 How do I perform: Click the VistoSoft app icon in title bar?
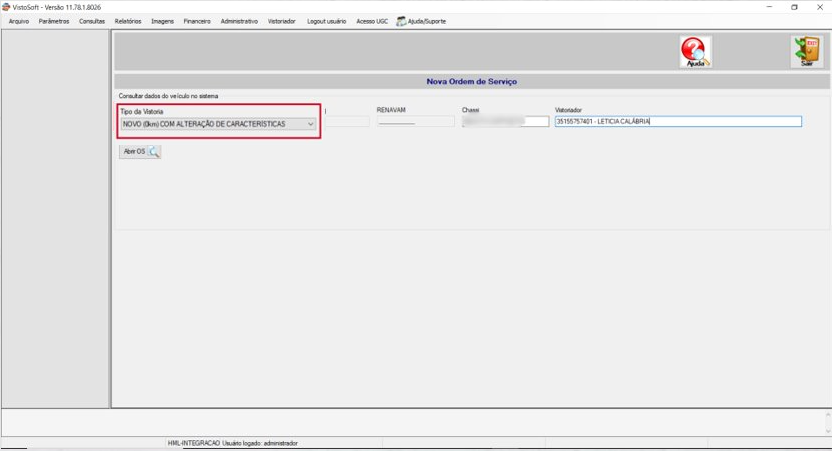[6, 7]
